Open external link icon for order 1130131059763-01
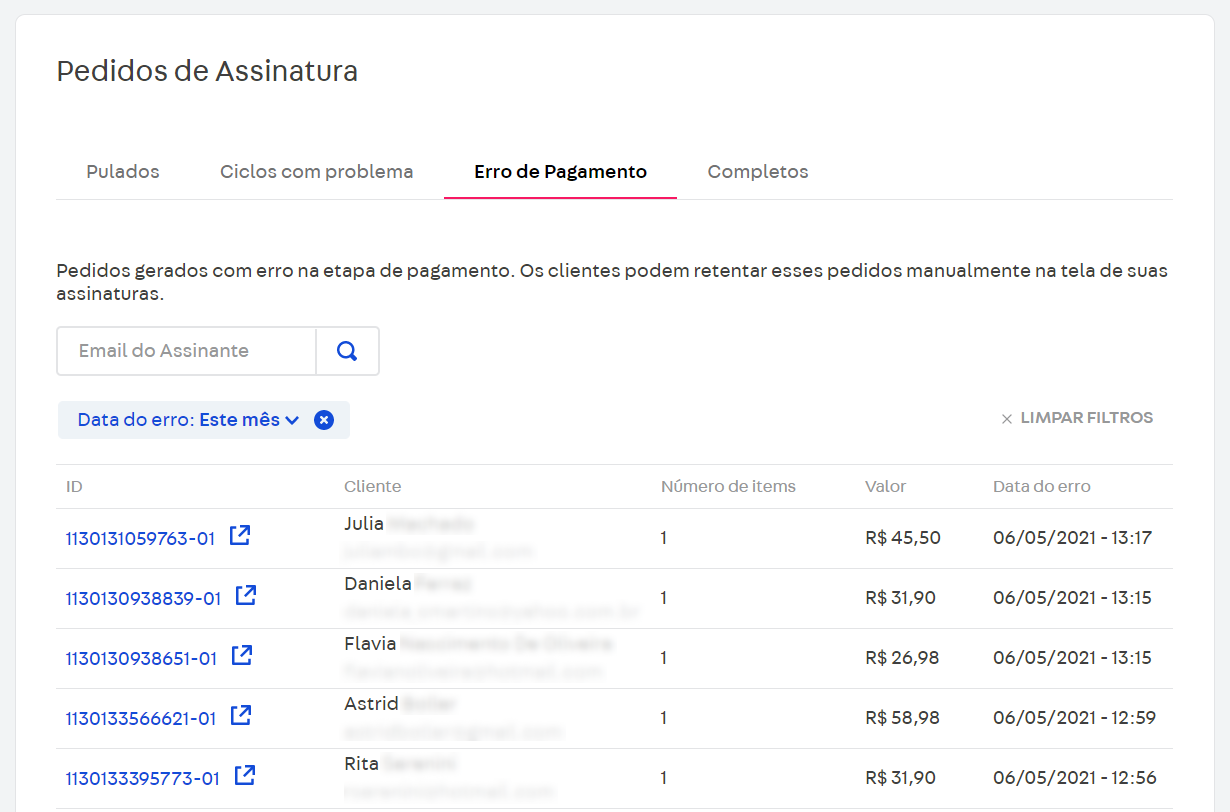The width and height of the screenshot is (1230, 812). [239, 535]
